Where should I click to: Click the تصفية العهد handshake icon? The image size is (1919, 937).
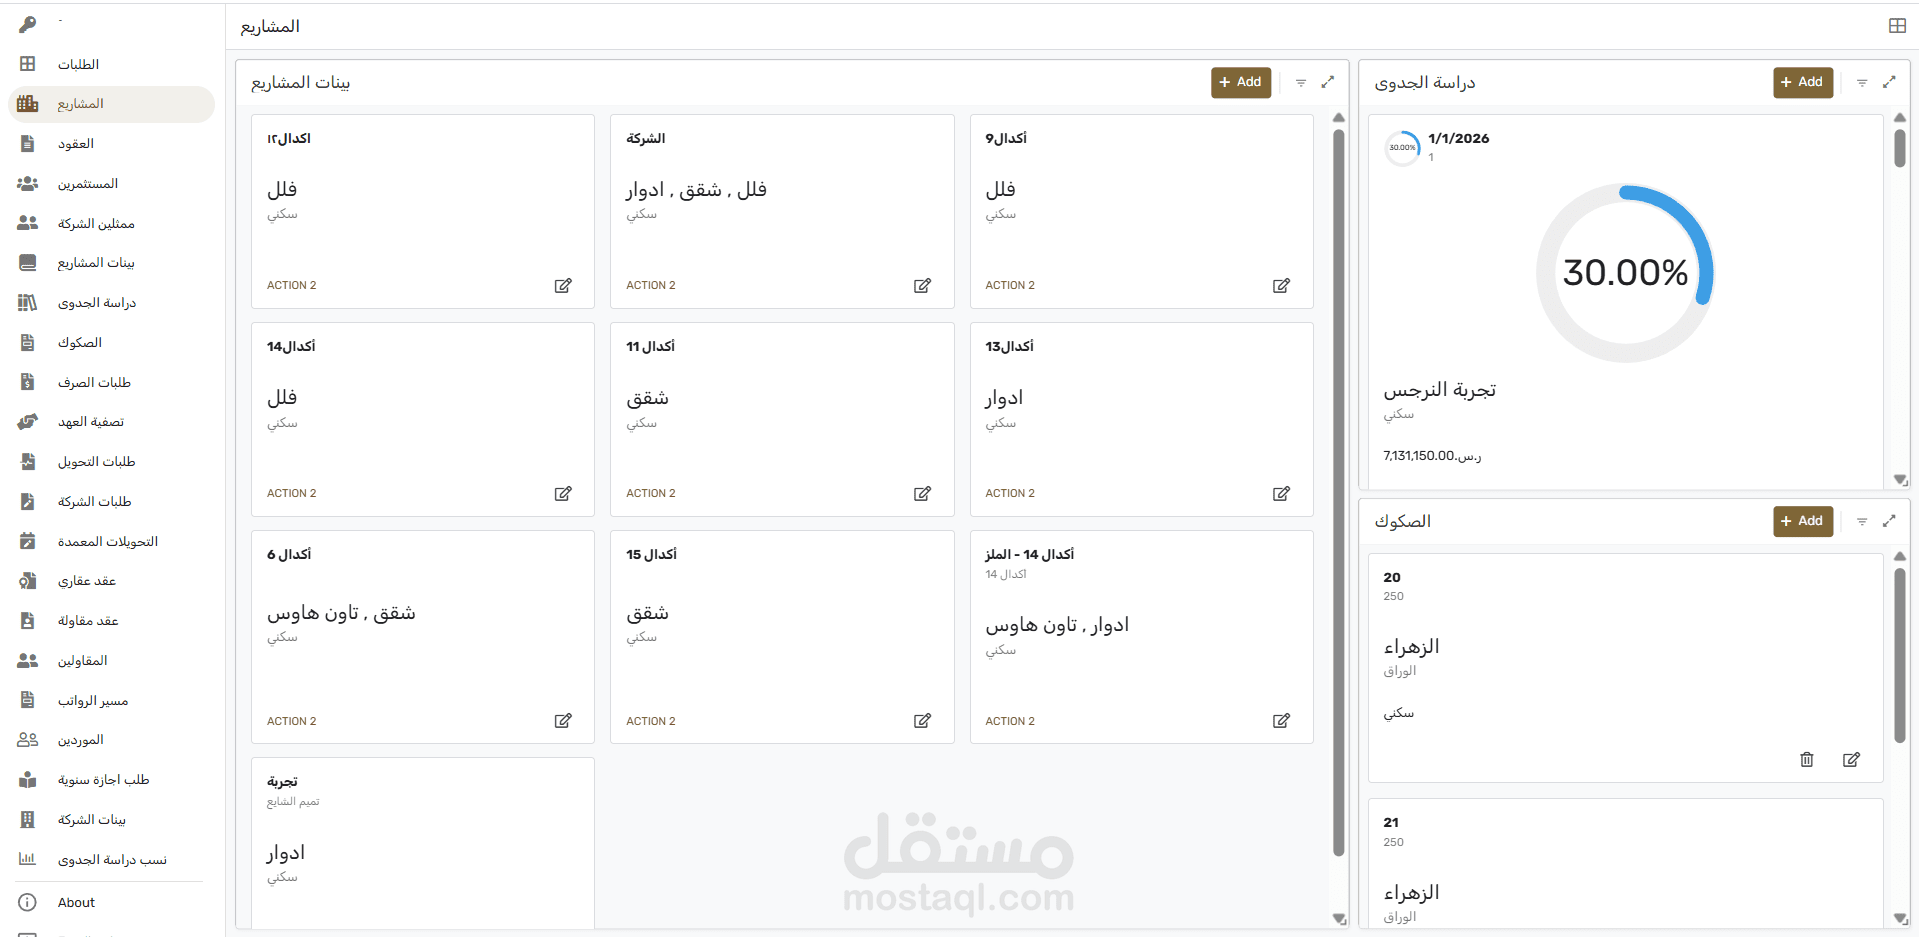27,422
